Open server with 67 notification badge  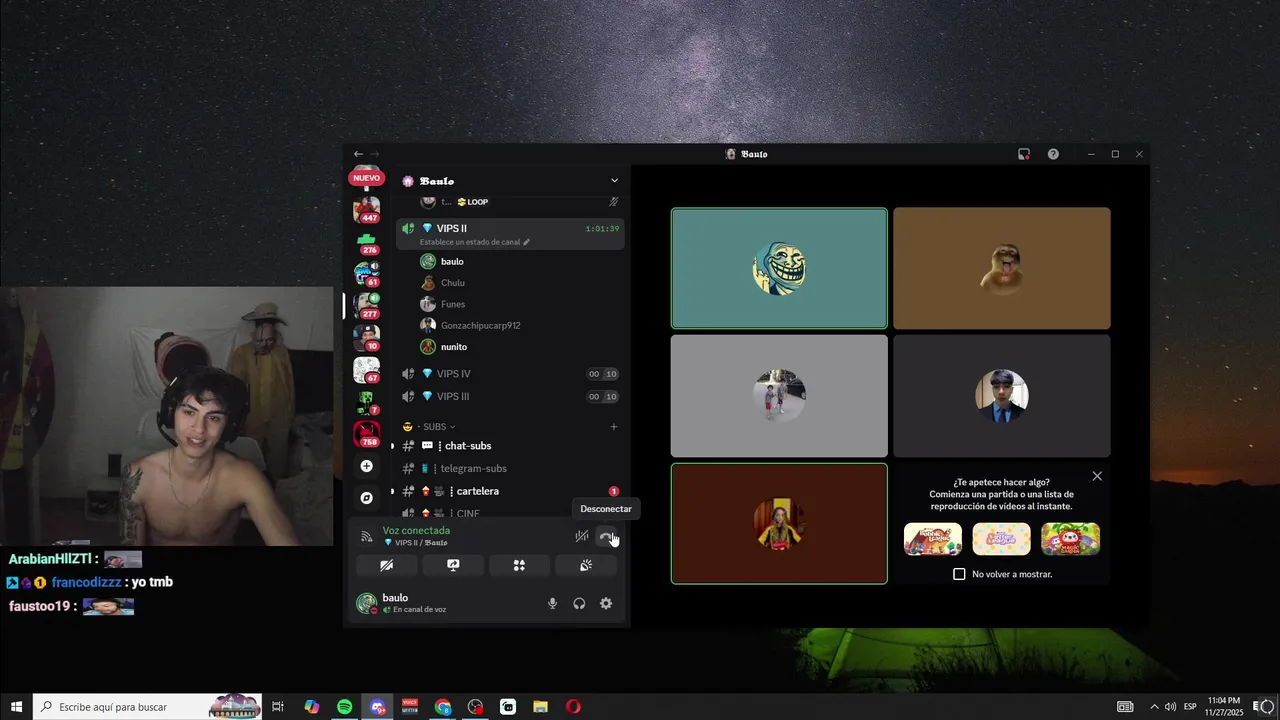tap(367, 369)
